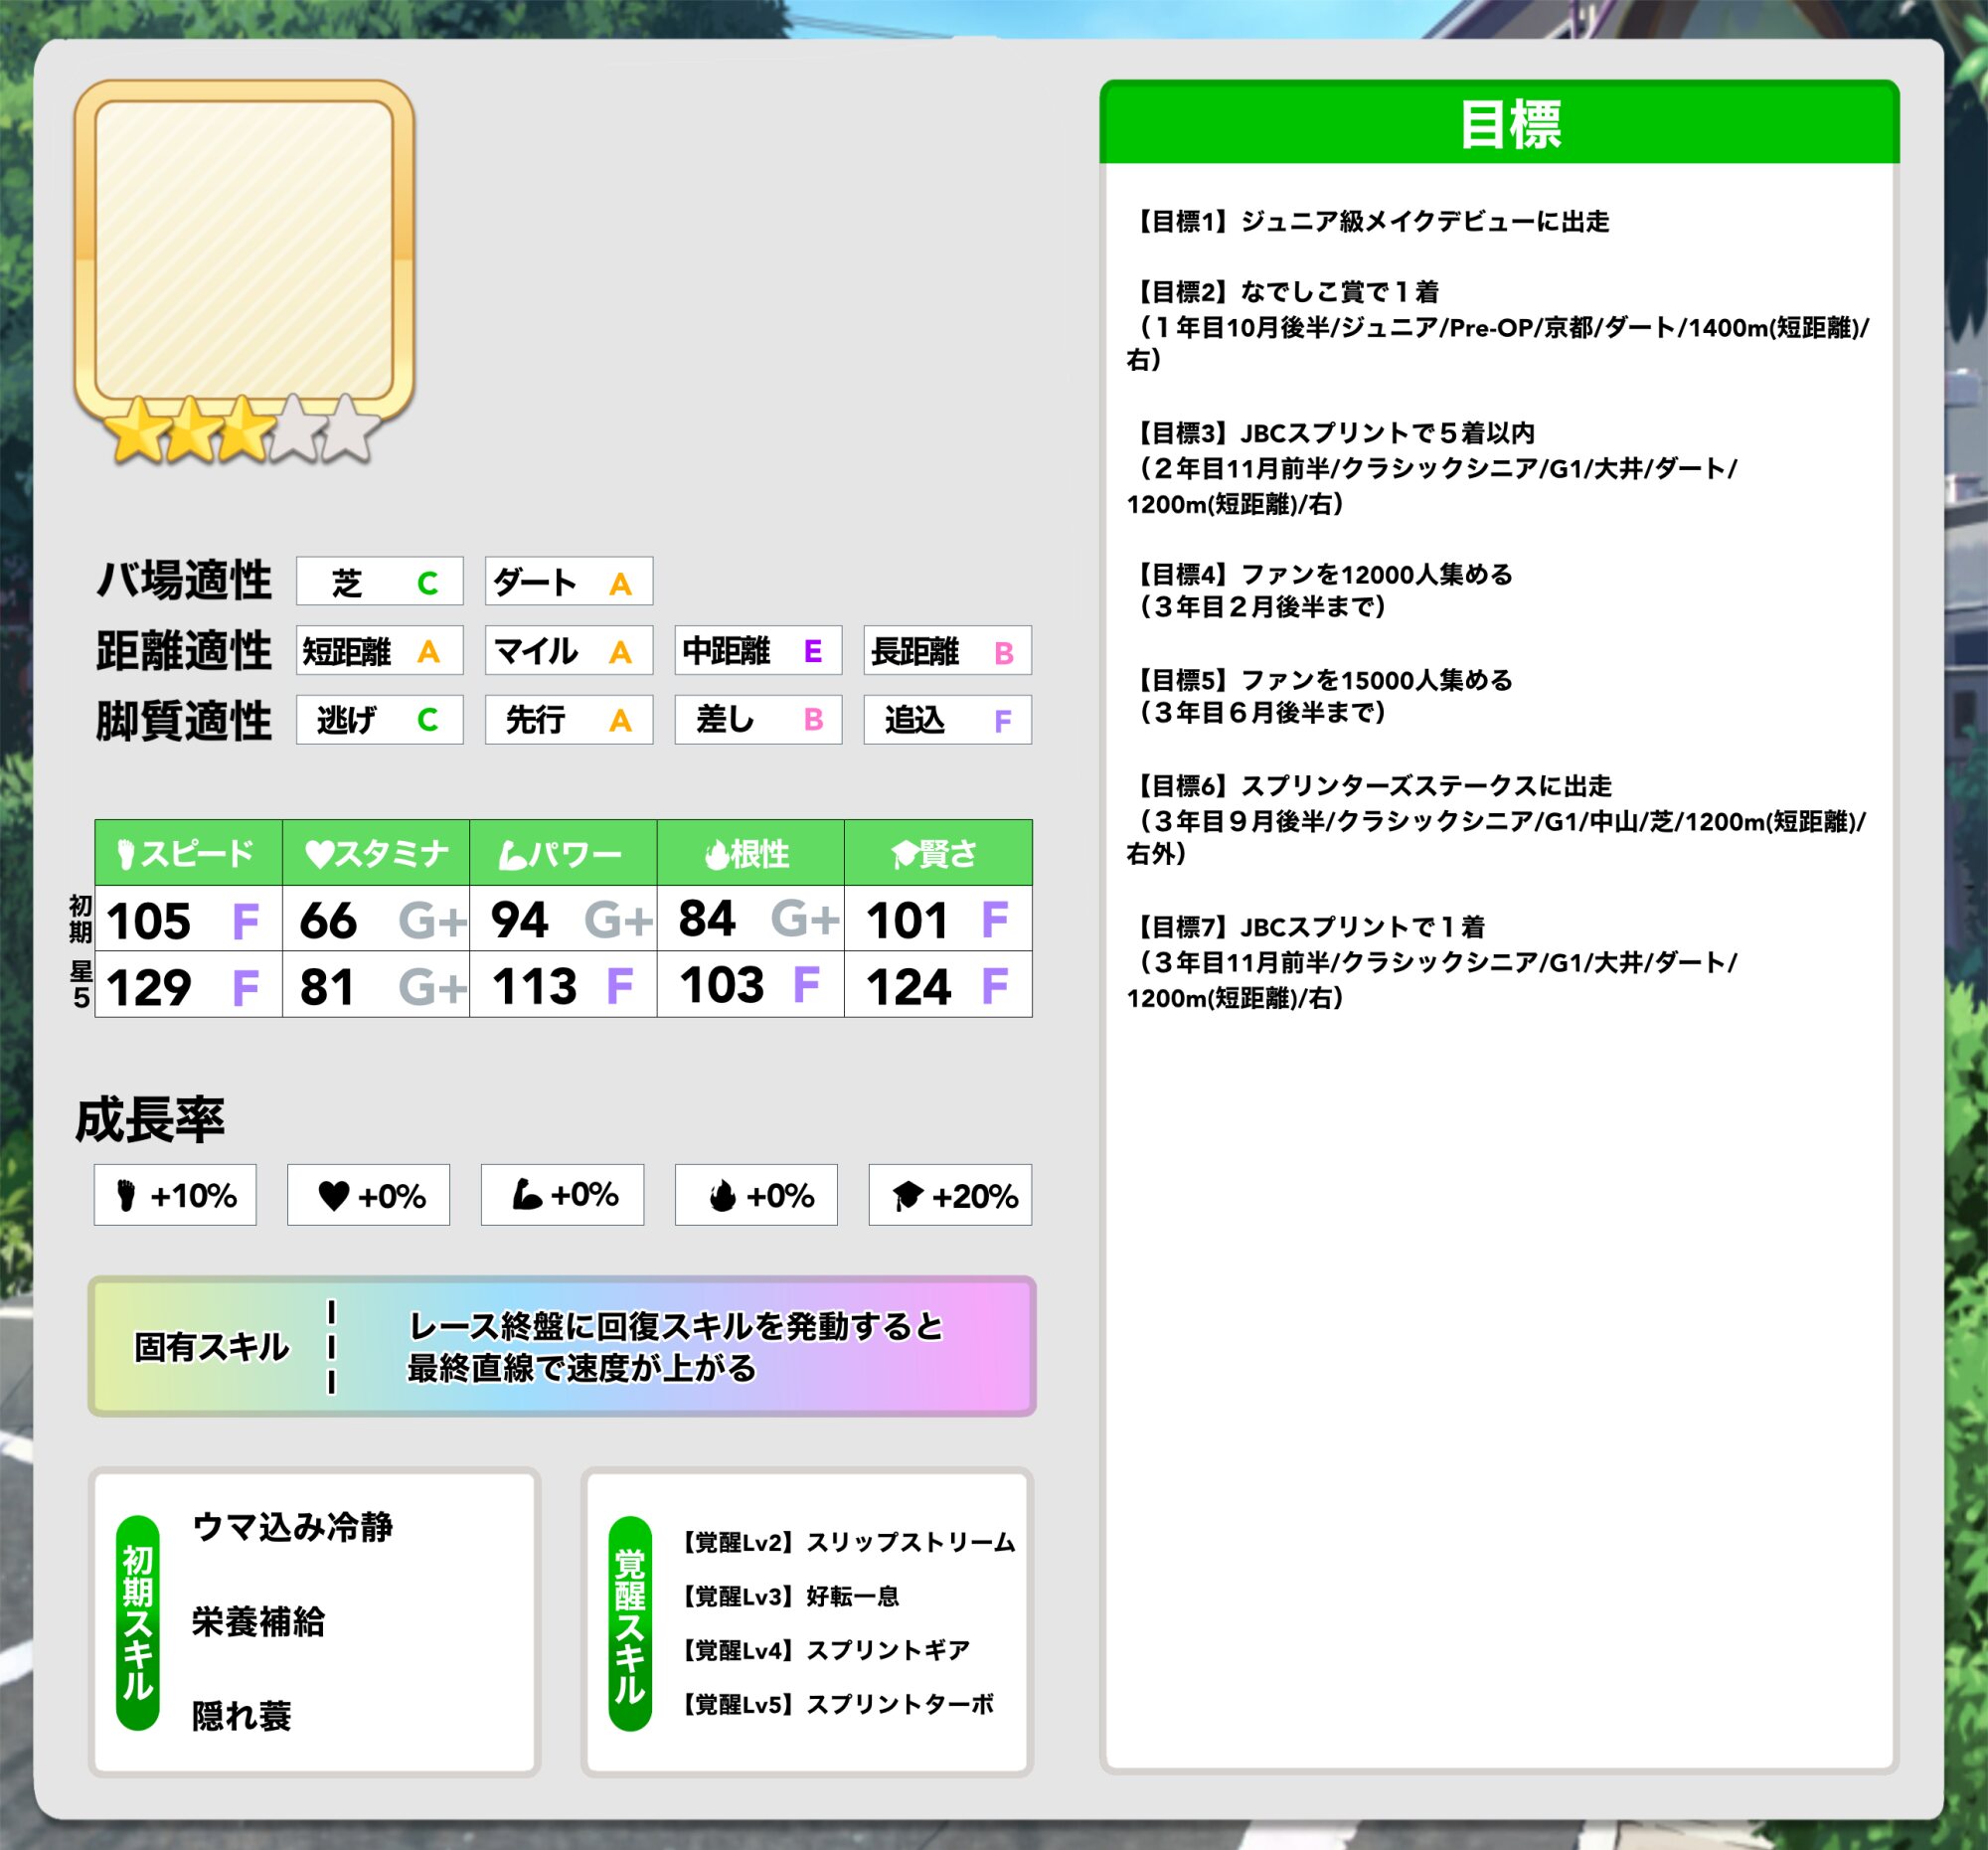Click 【目標5】ファンを15000人集める
The height and width of the screenshot is (1850, 1988).
[1320, 680]
